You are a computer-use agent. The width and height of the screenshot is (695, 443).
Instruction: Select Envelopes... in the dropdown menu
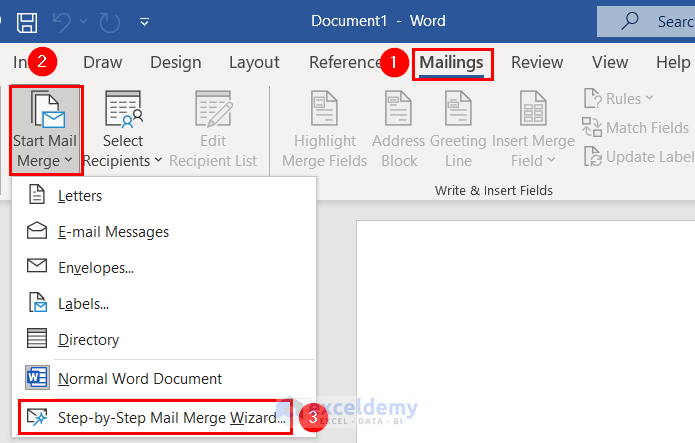pyautogui.click(x=164, y=267)
